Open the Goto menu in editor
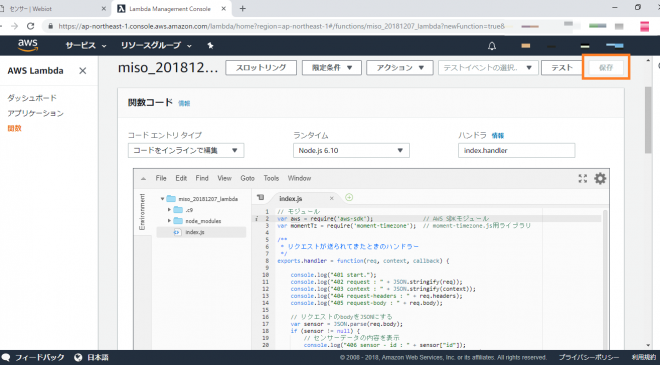Screen dimensions: 660x365 coord(248,179)
